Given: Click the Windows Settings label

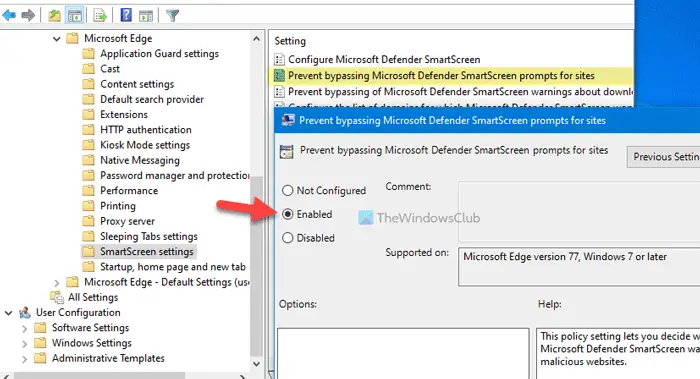Looking at the screenshot, I should (x=92, y=343).
